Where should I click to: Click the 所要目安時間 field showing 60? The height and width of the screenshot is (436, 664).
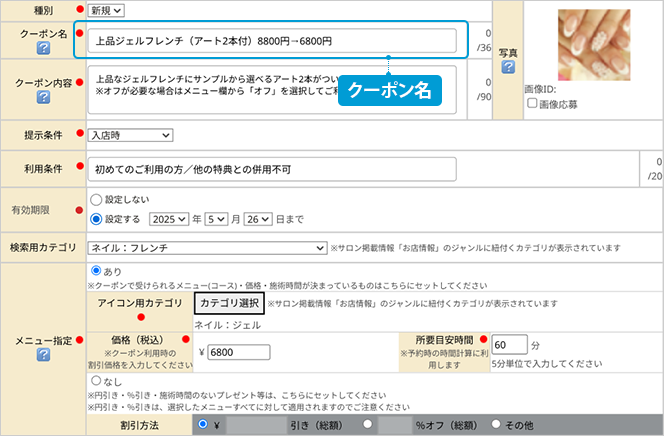(x=509, y=344)
